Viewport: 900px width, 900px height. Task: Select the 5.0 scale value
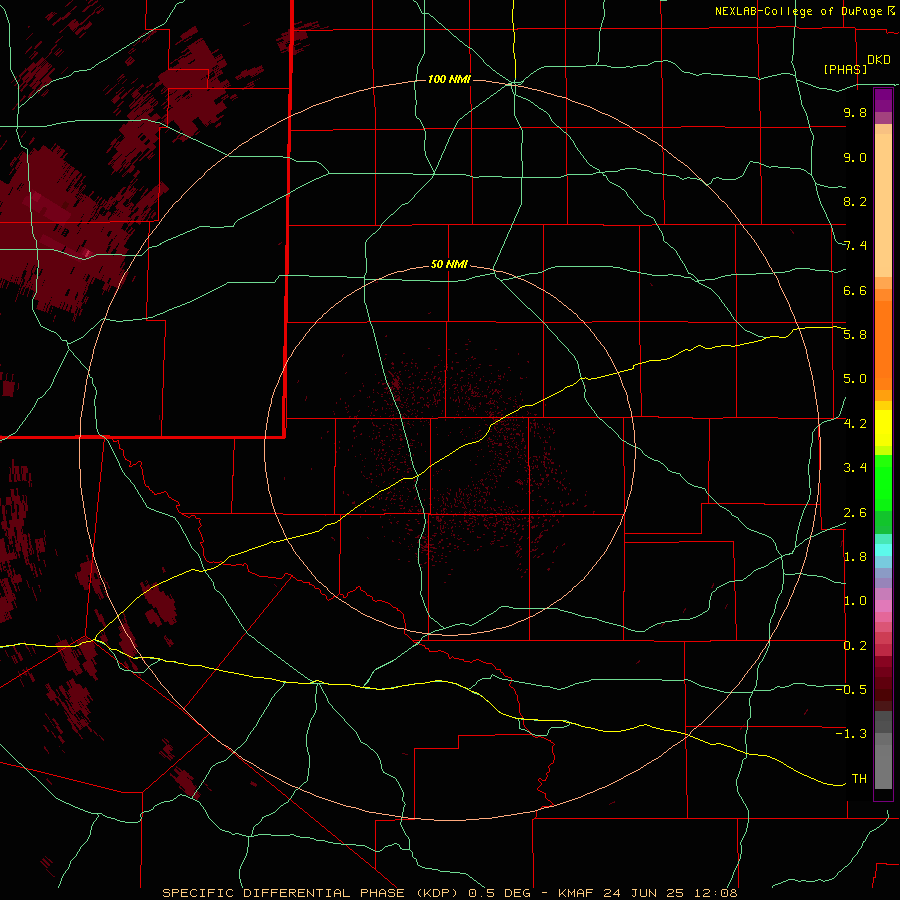click(x=855, y=379)
